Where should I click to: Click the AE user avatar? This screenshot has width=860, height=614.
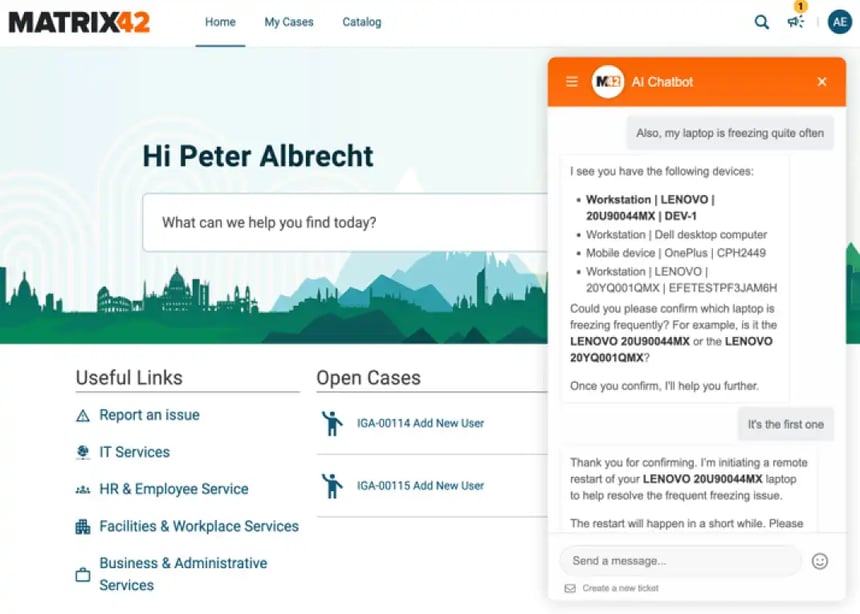(x=839, y=21)
